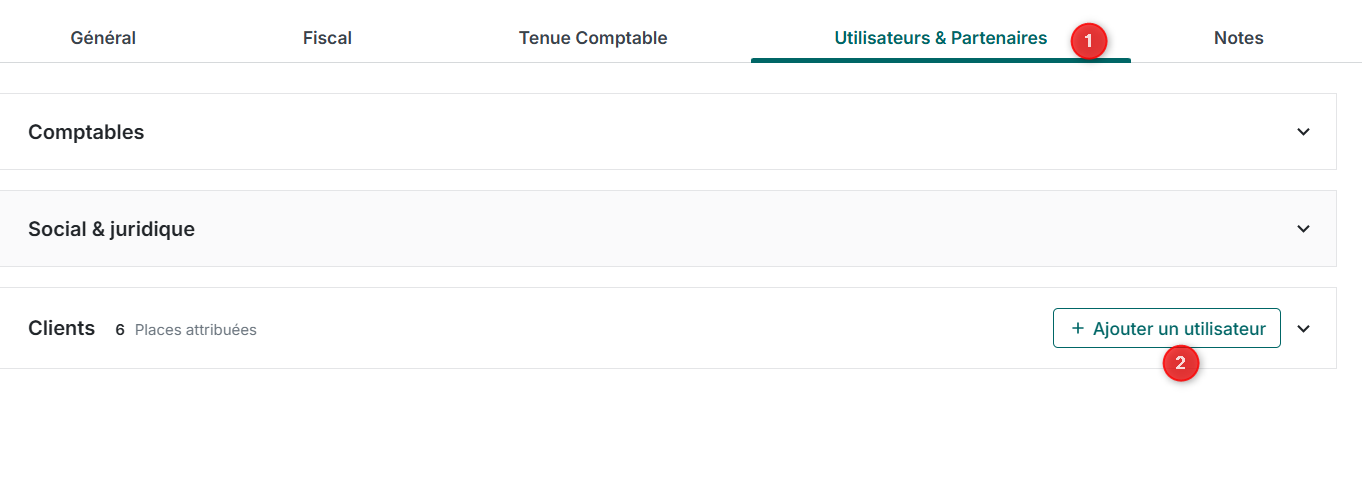Click the Social & juridique section title
The image size is (1362, 492).
[x=111, y=229]
